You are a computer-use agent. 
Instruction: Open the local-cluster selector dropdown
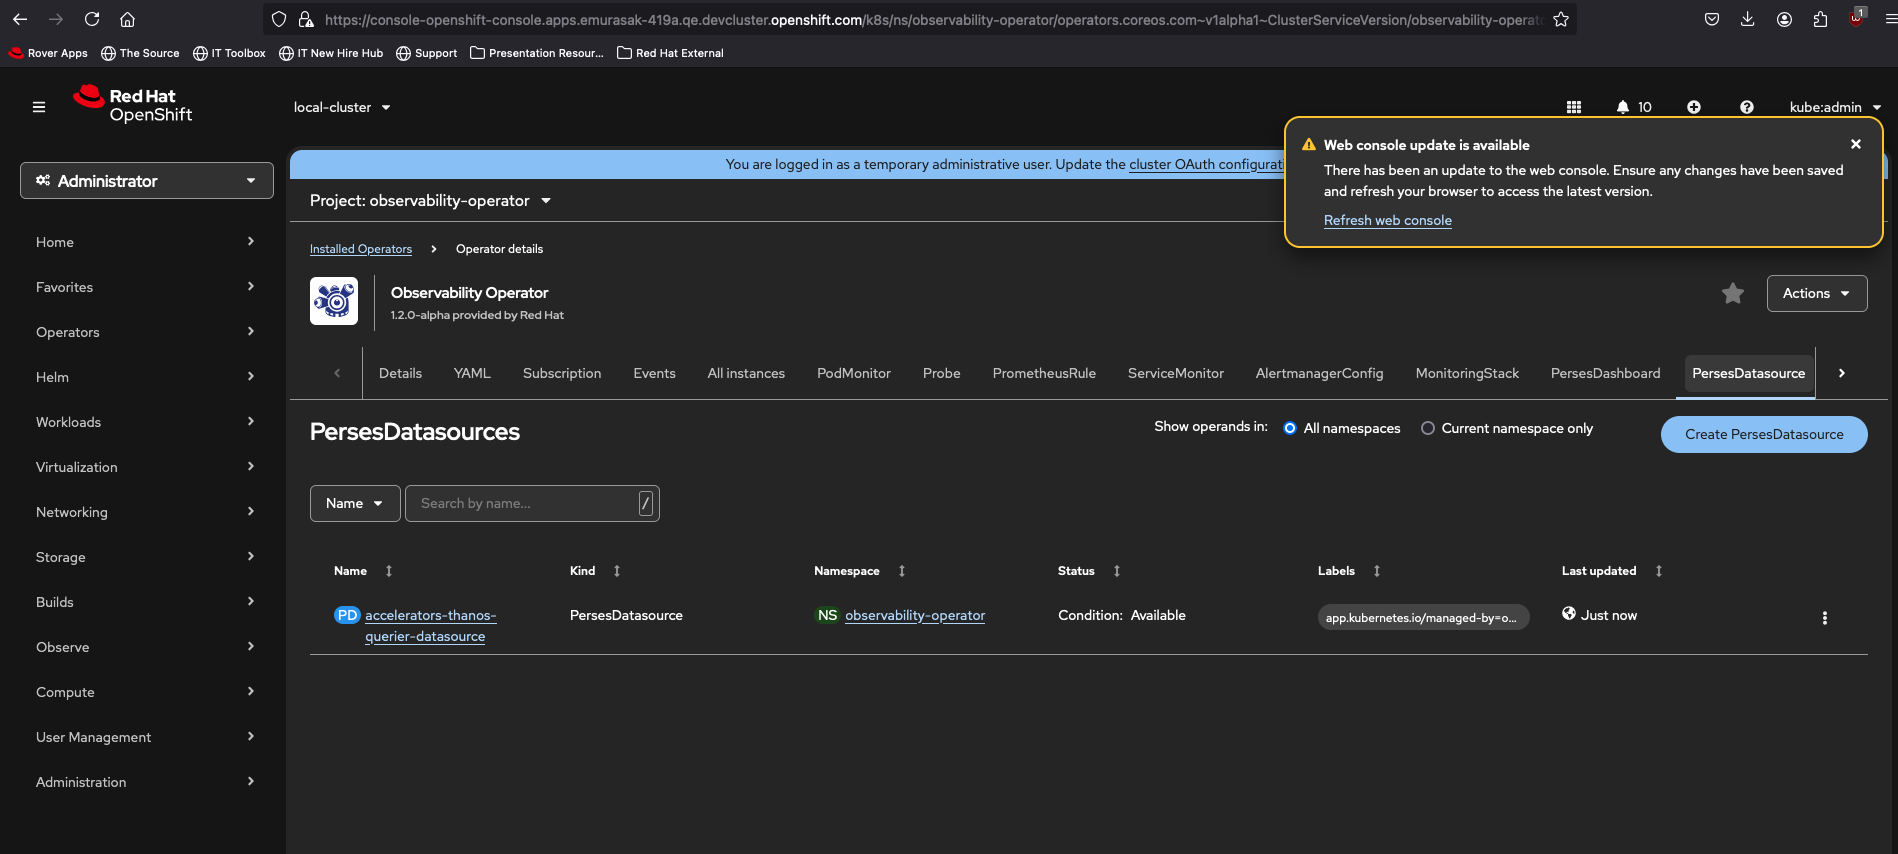[342, 107]
